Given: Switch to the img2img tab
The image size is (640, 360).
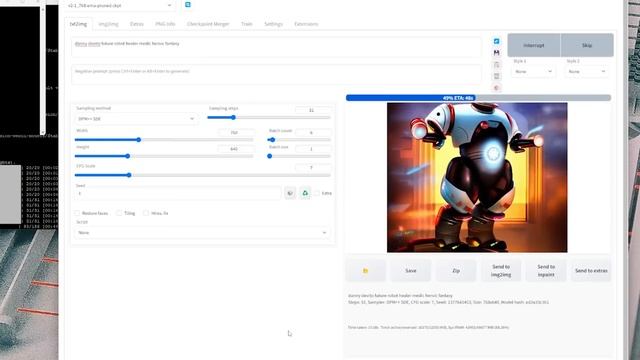Looking at the screenshot, I should [108, 24].
